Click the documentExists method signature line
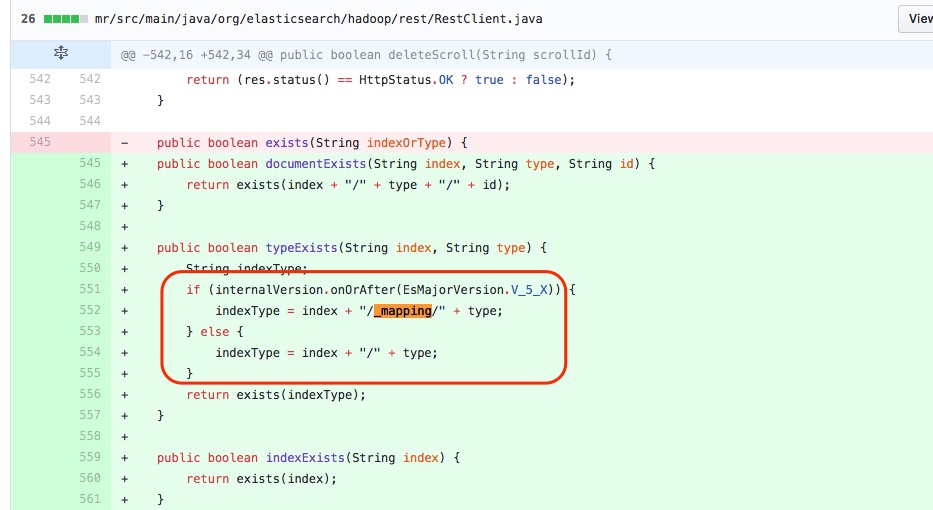933x510 pixels. (406, 164)
